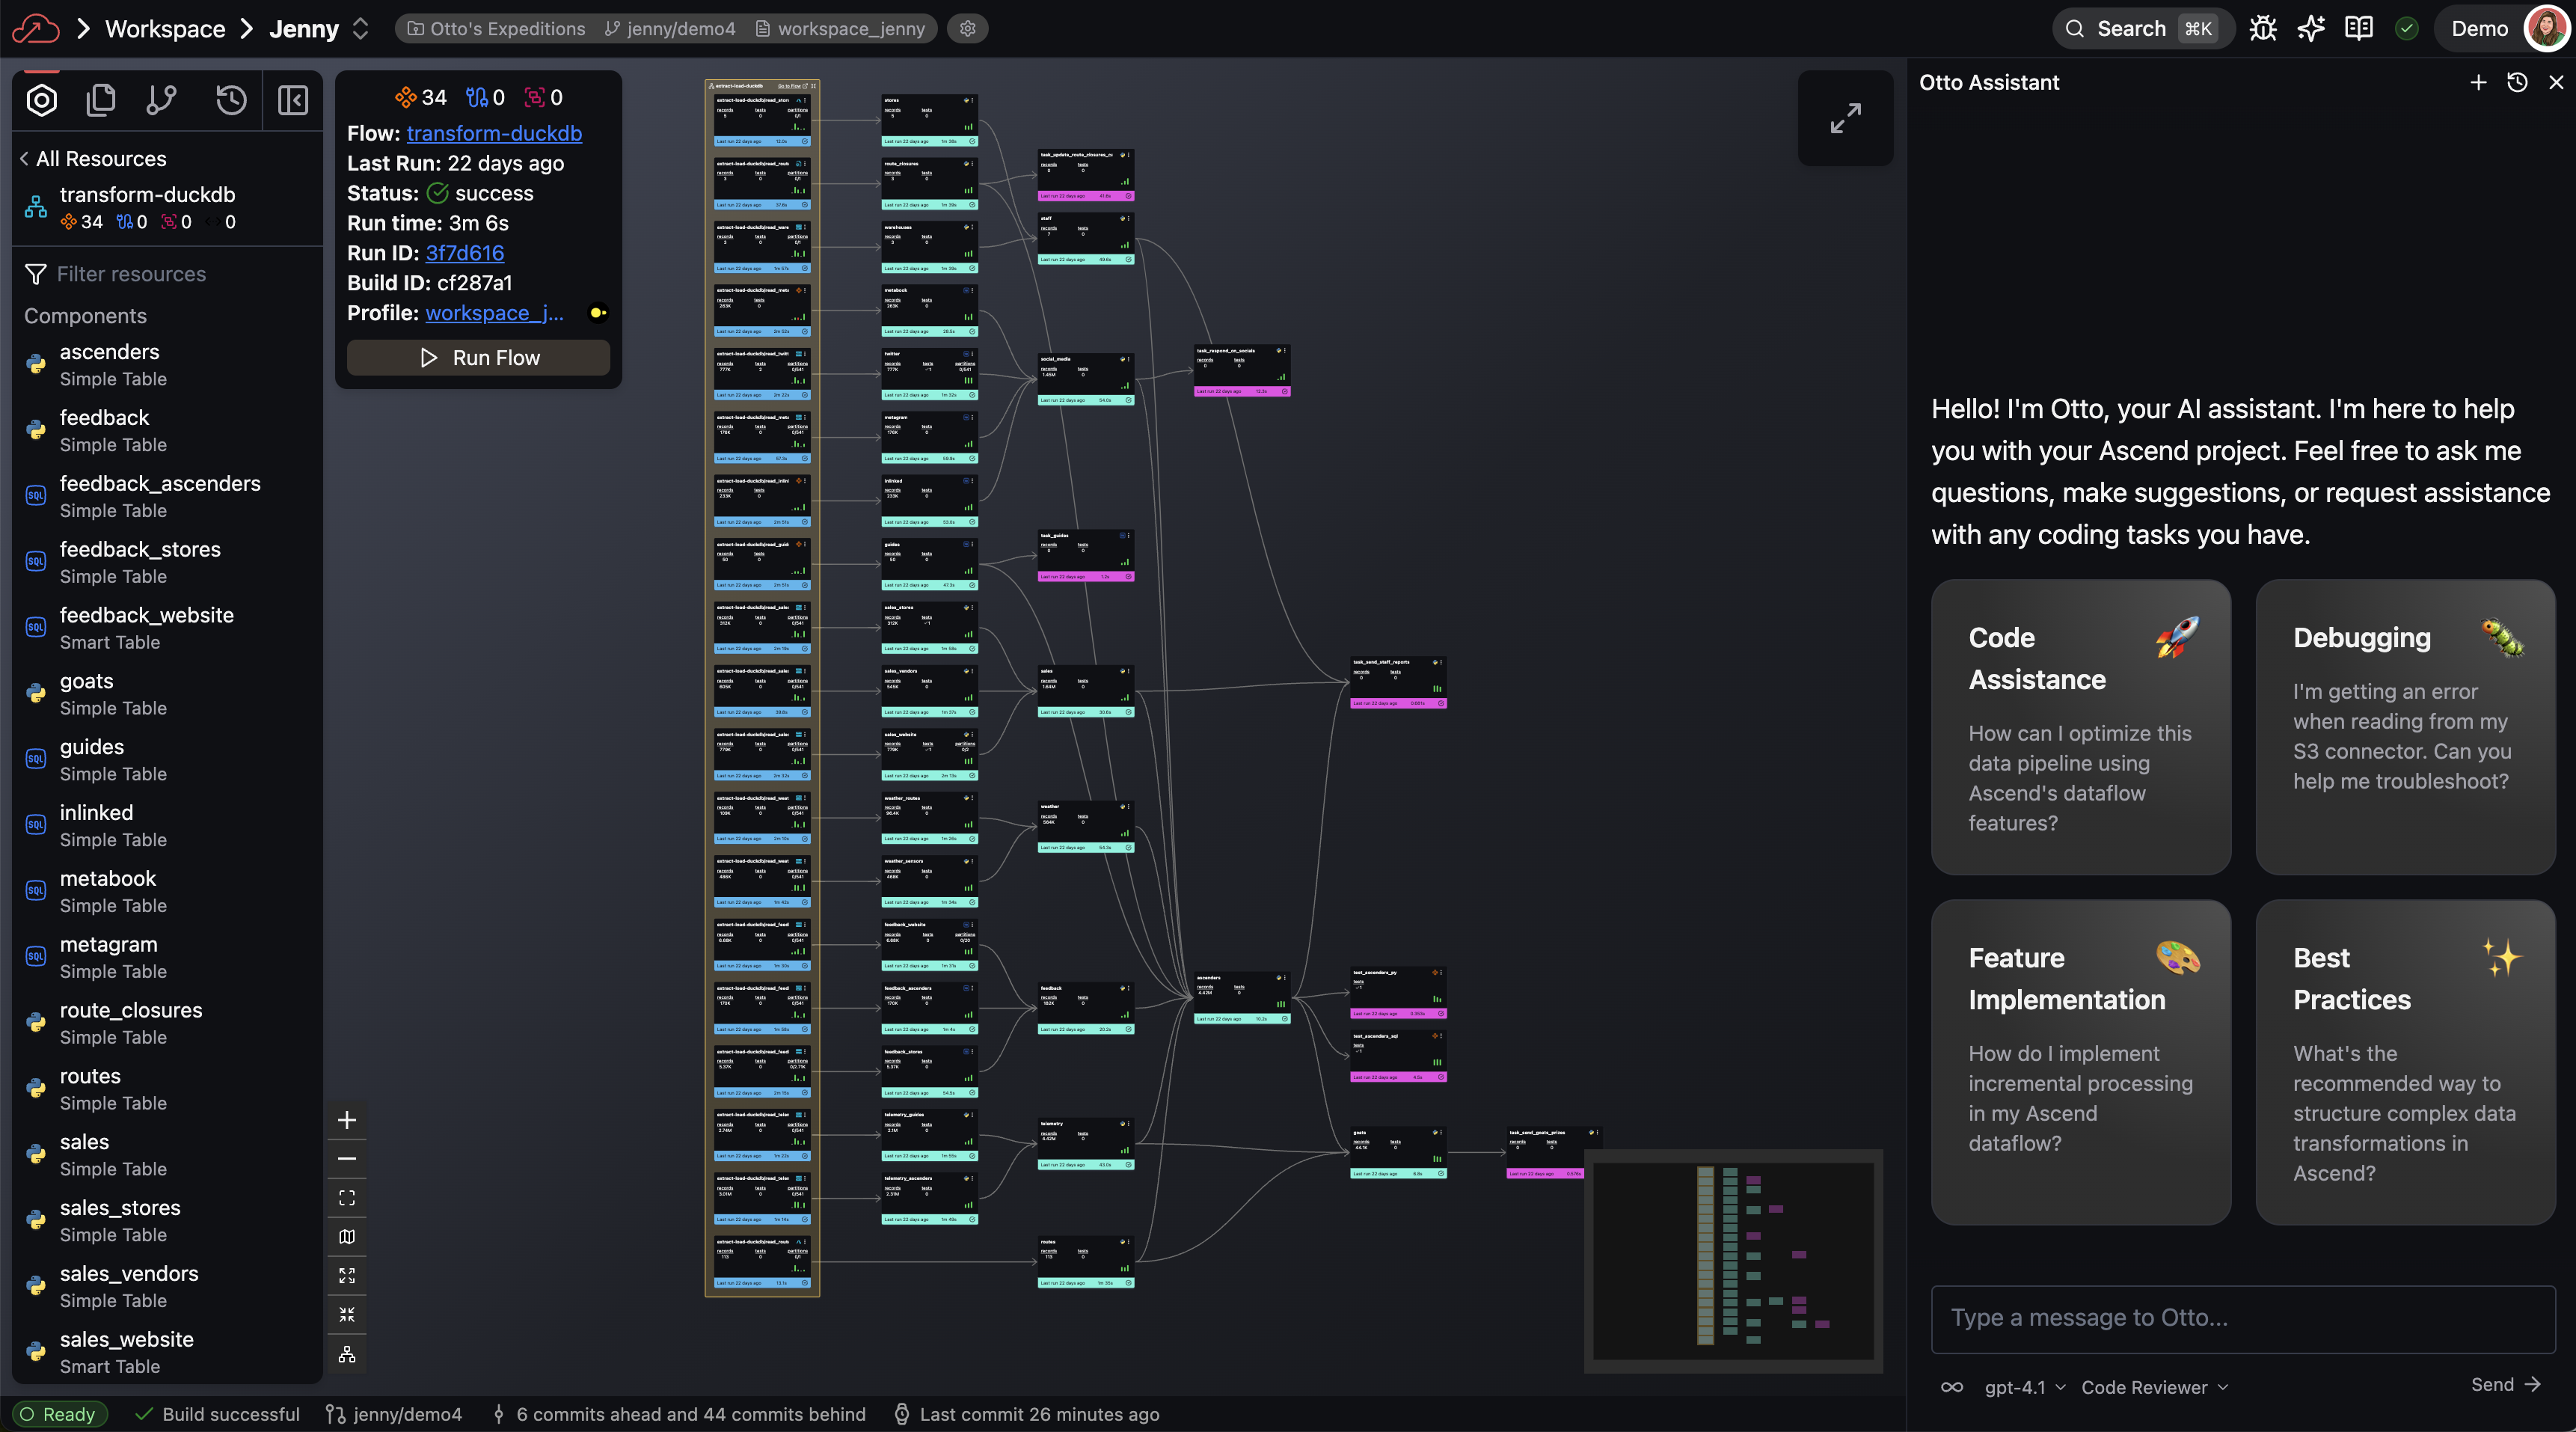Open the gpt-4.1 model dropdown
Image resolution: width=2576 pixels, height=1432 pixels.
pyautogui.click(x=2024, y=1387)
